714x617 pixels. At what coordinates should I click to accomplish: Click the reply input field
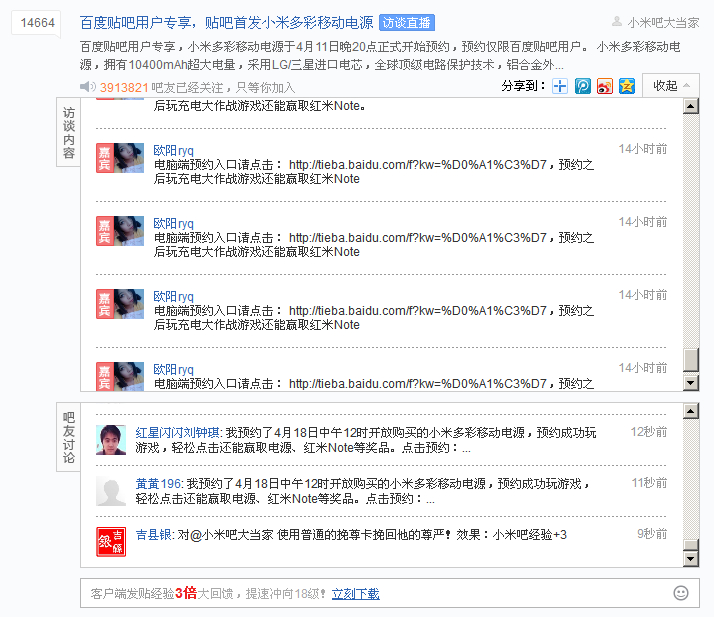click(390, 593)
